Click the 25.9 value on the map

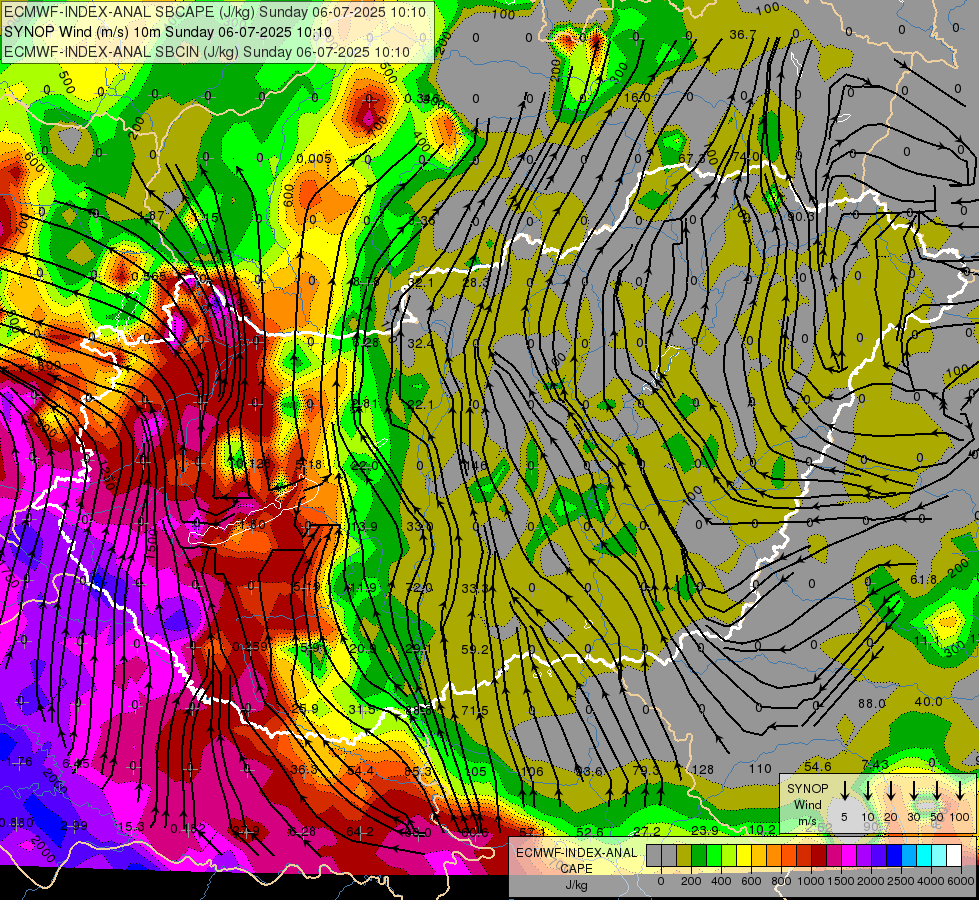(305, 709)
